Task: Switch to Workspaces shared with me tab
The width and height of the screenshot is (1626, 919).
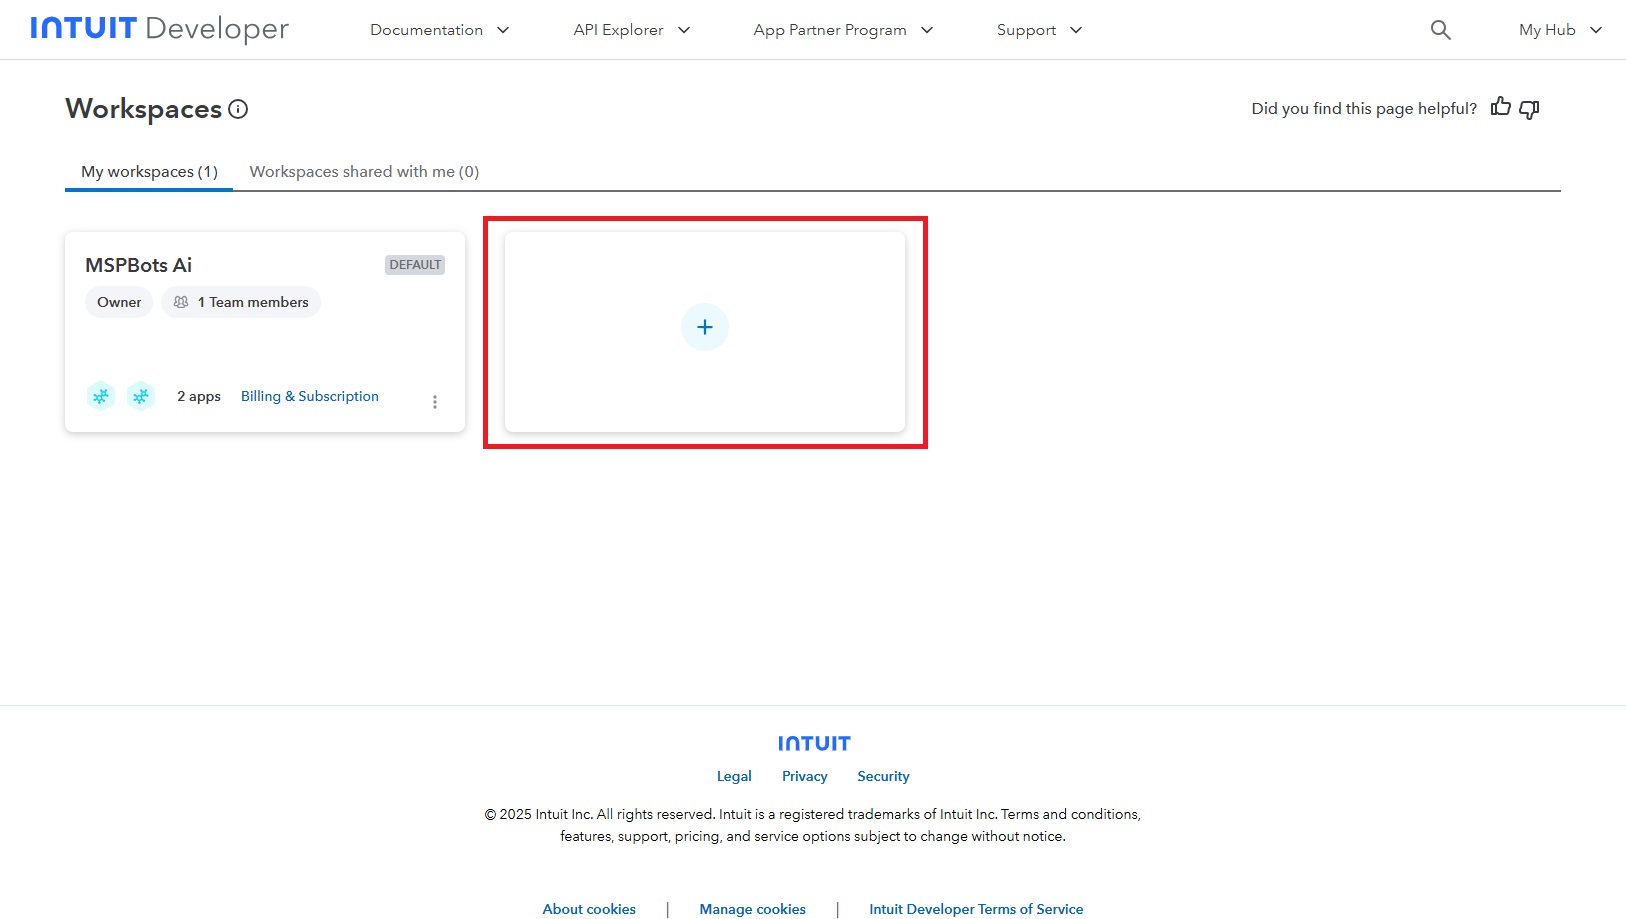Action: tap(364, 172)
